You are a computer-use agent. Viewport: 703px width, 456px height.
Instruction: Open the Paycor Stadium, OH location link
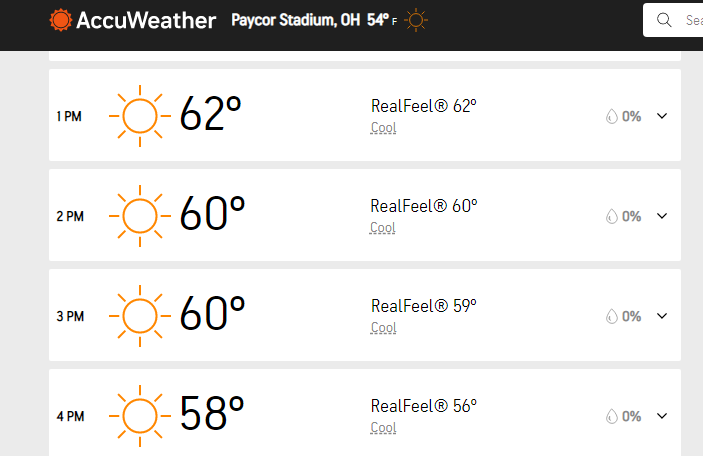click(x=295, y=20)
